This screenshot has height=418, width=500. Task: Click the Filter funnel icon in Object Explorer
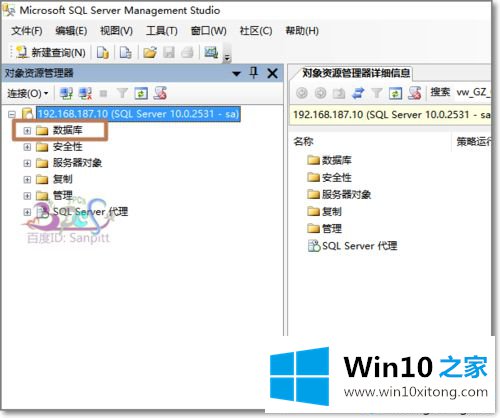click(122, 94)
